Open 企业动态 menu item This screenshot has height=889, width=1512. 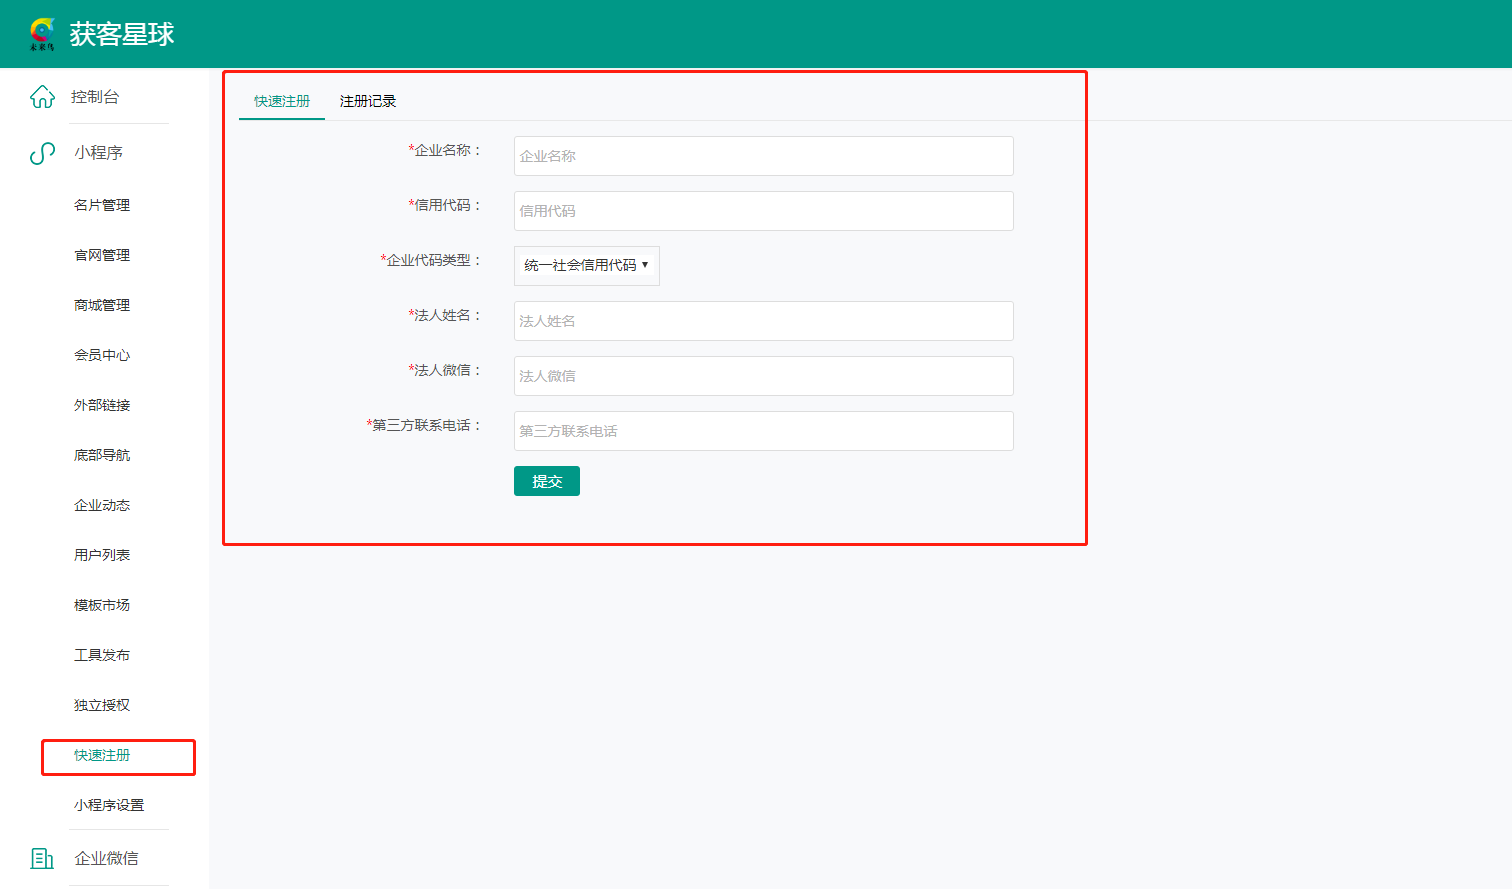tap(102, 505)
